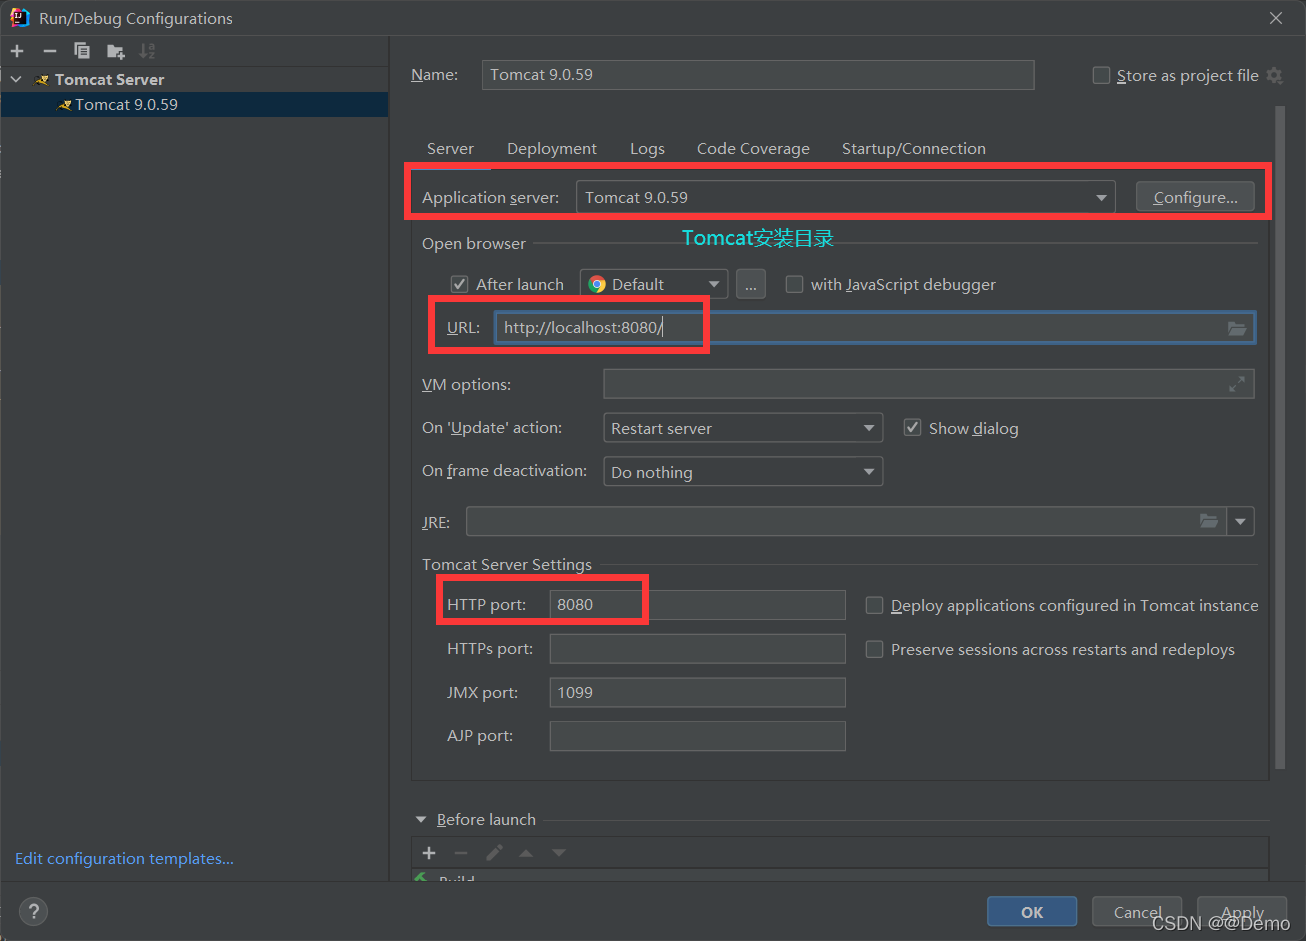Go to the Startup/Connection tab
The height and width of the screenshot is (941, 1306).
pos(914,148)
